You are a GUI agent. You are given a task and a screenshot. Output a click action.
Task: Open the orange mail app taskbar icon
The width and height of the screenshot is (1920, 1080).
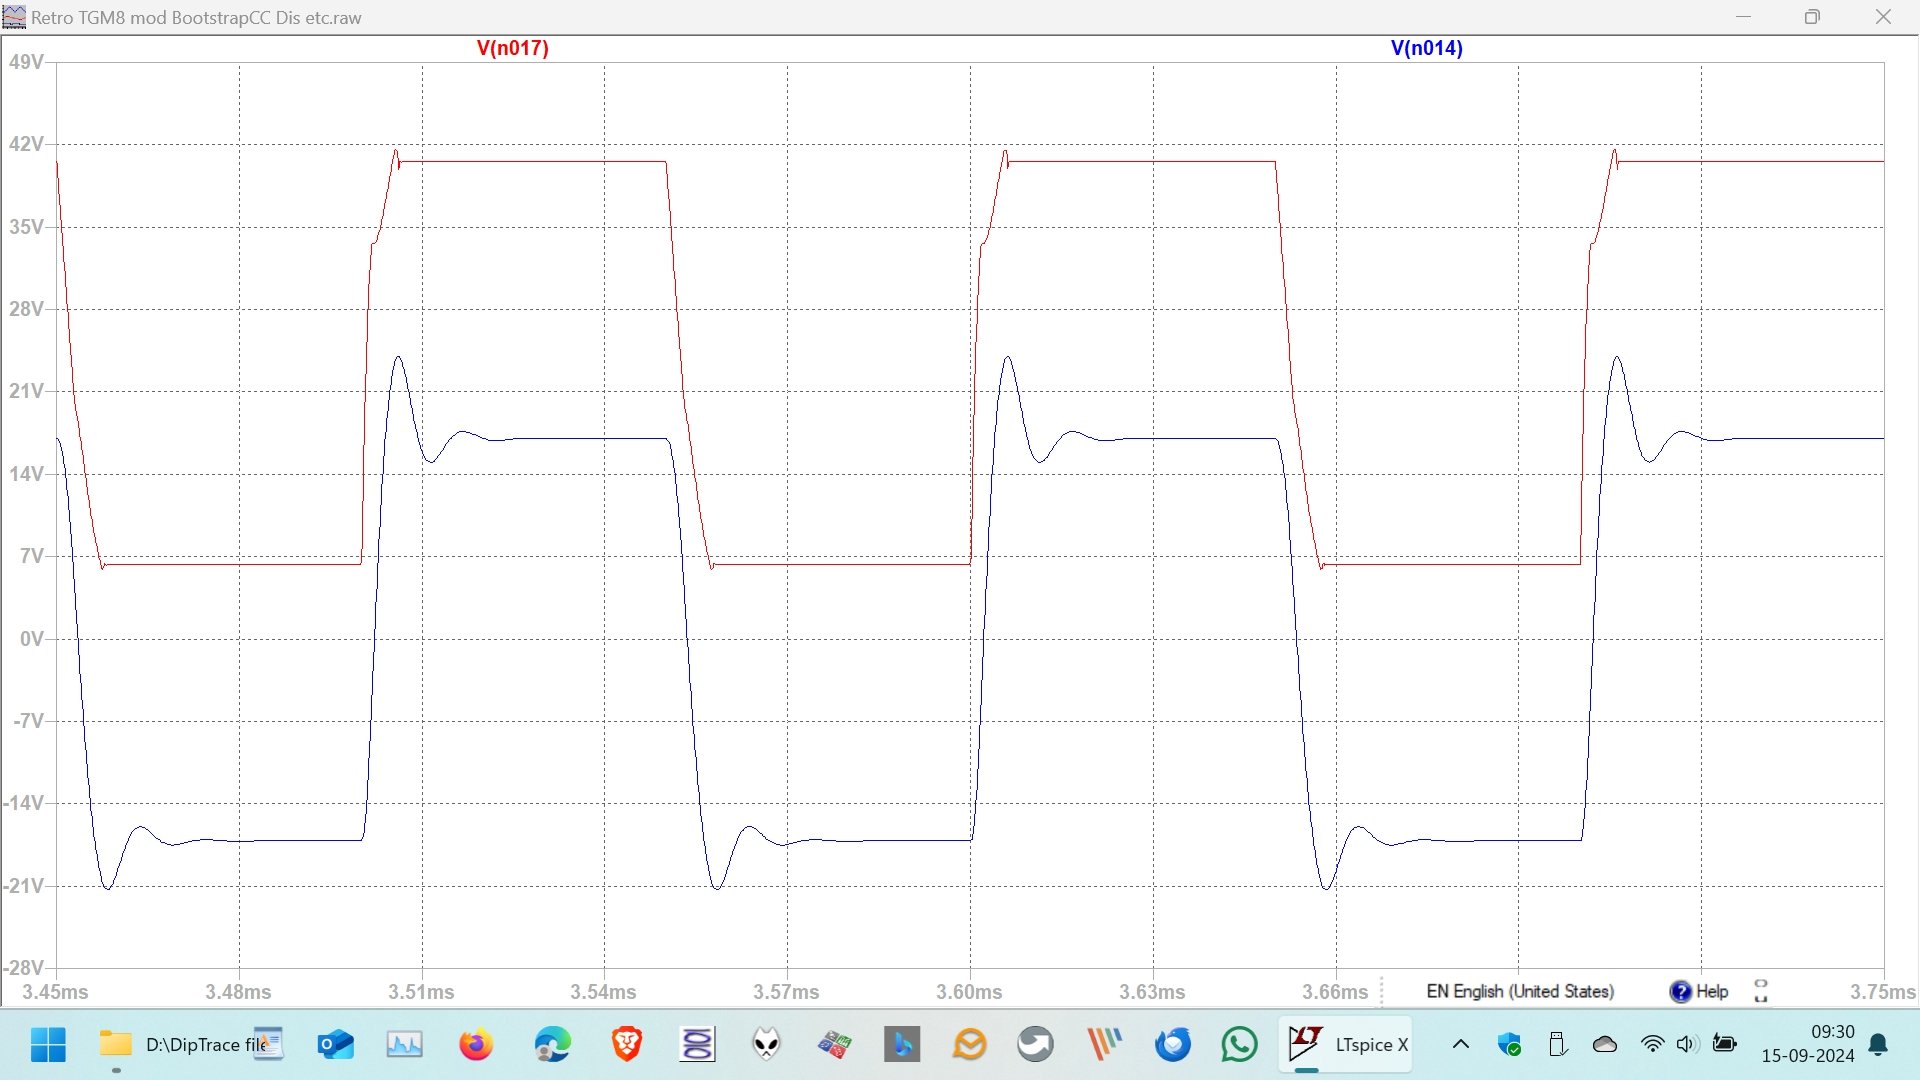(969, 1045)
